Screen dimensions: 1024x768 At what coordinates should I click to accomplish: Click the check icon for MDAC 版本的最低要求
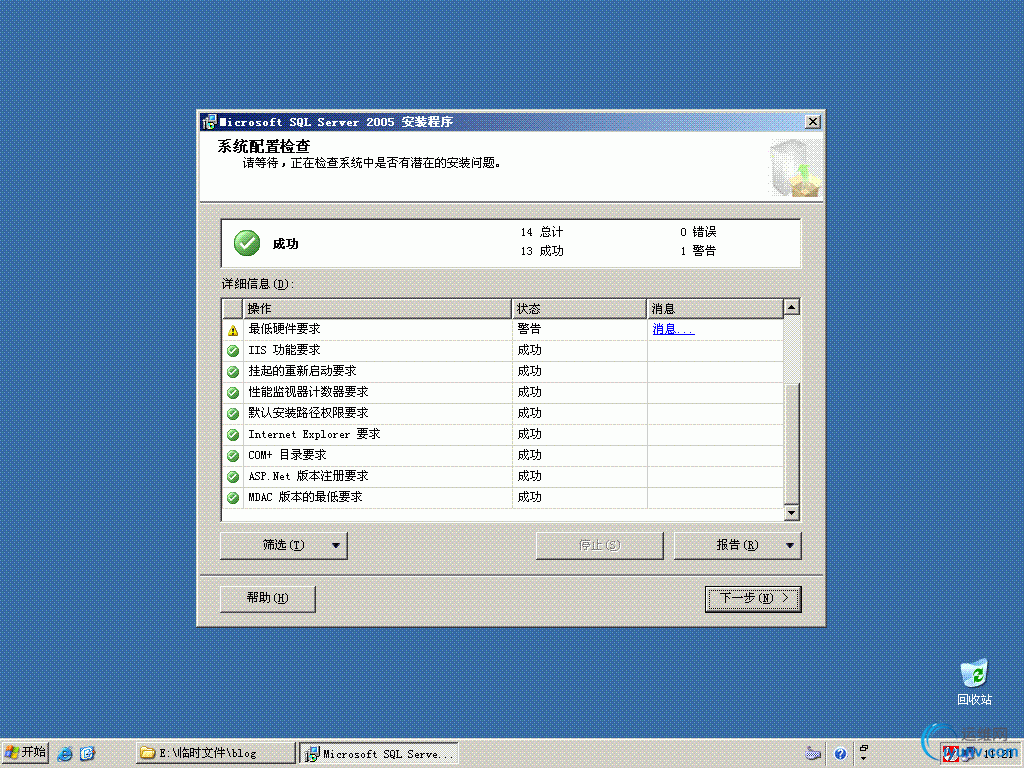coord(232,497)
